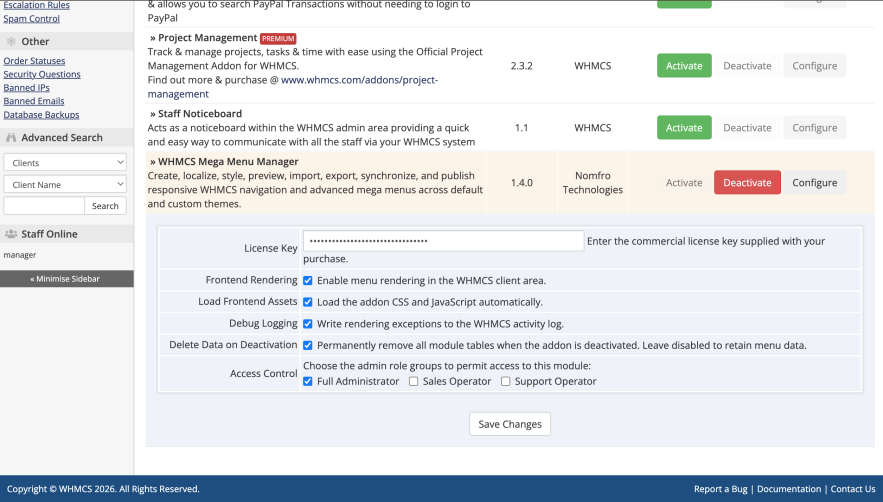The height and width of the screenshot is (502, 883).
Task: Click Minimise Sidebar
Action: tap(66, 279)
